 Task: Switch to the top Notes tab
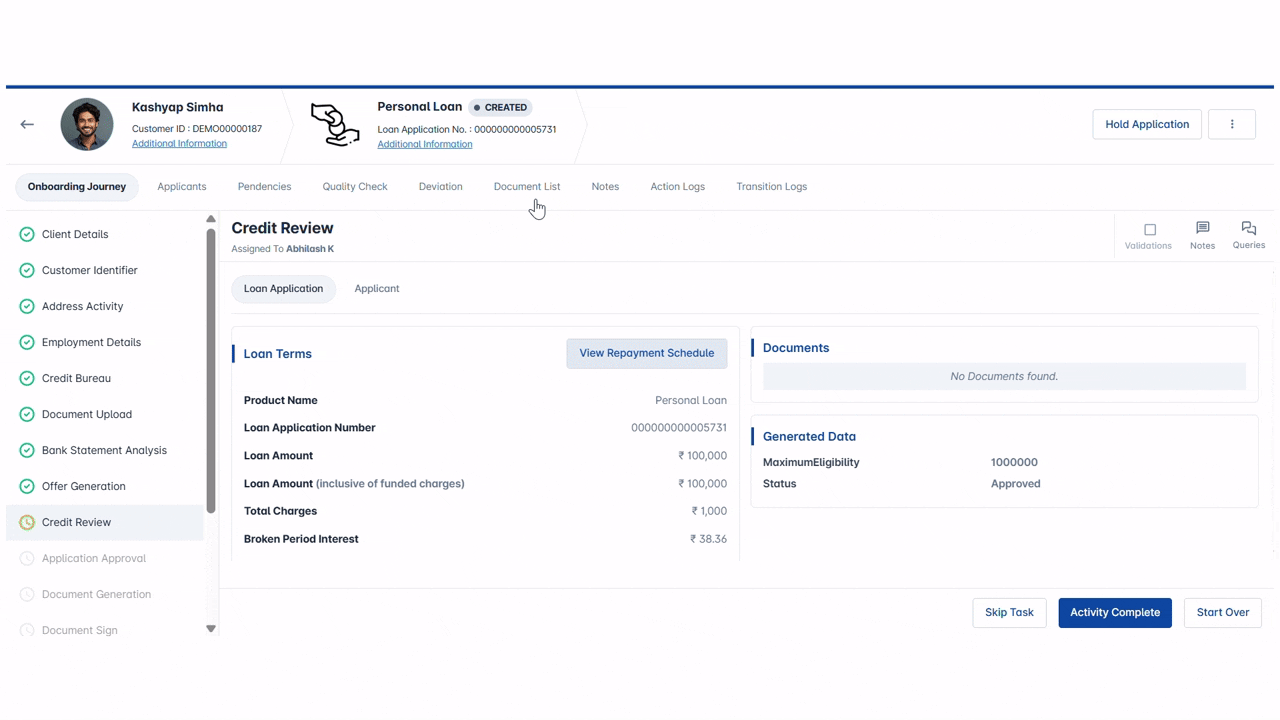pos(605,186)
